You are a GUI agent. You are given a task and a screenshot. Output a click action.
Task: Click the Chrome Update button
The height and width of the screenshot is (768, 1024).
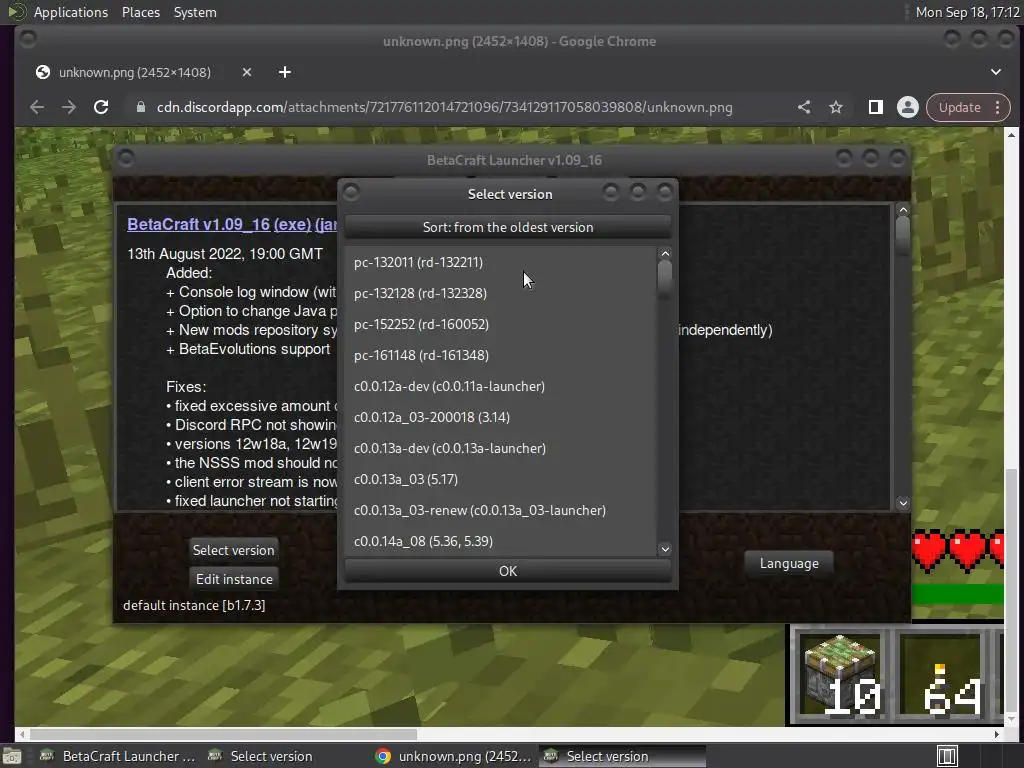[x=959, y=107]
